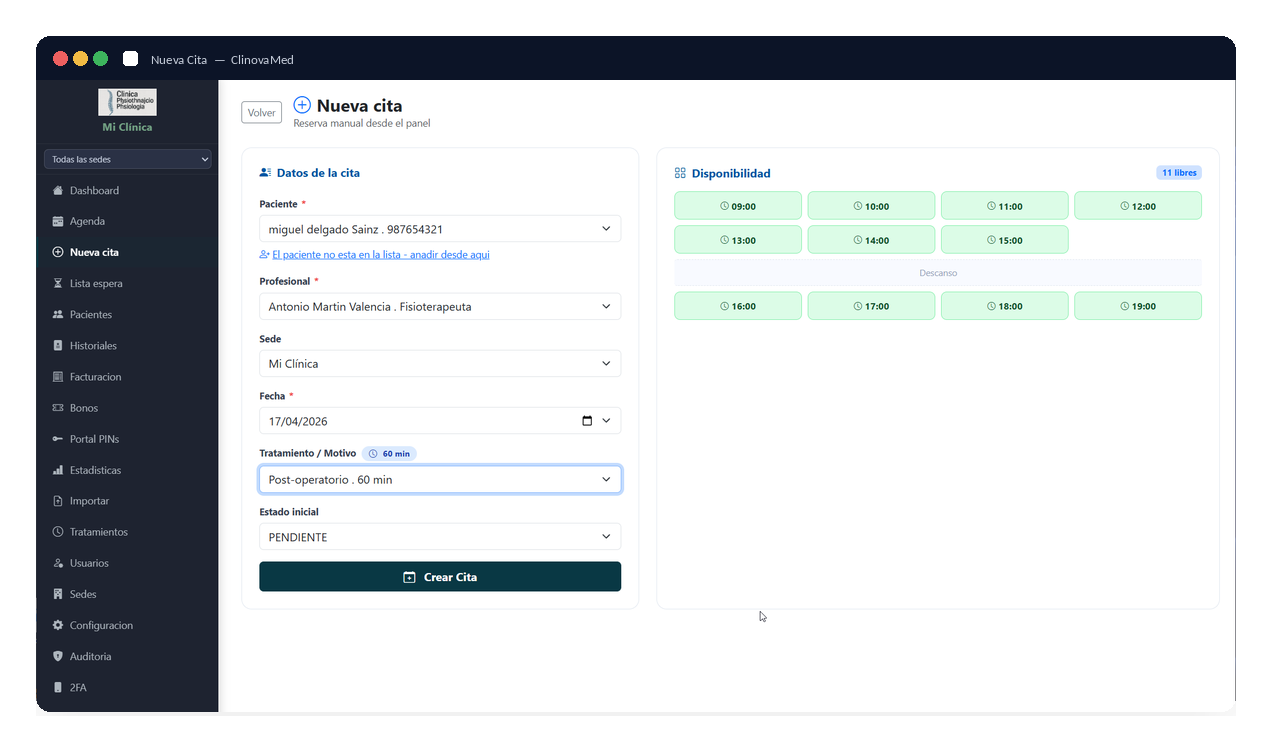Click the green maximize window button
Image resolution: width=1272 pixels, height=748 pixels.
100,59
